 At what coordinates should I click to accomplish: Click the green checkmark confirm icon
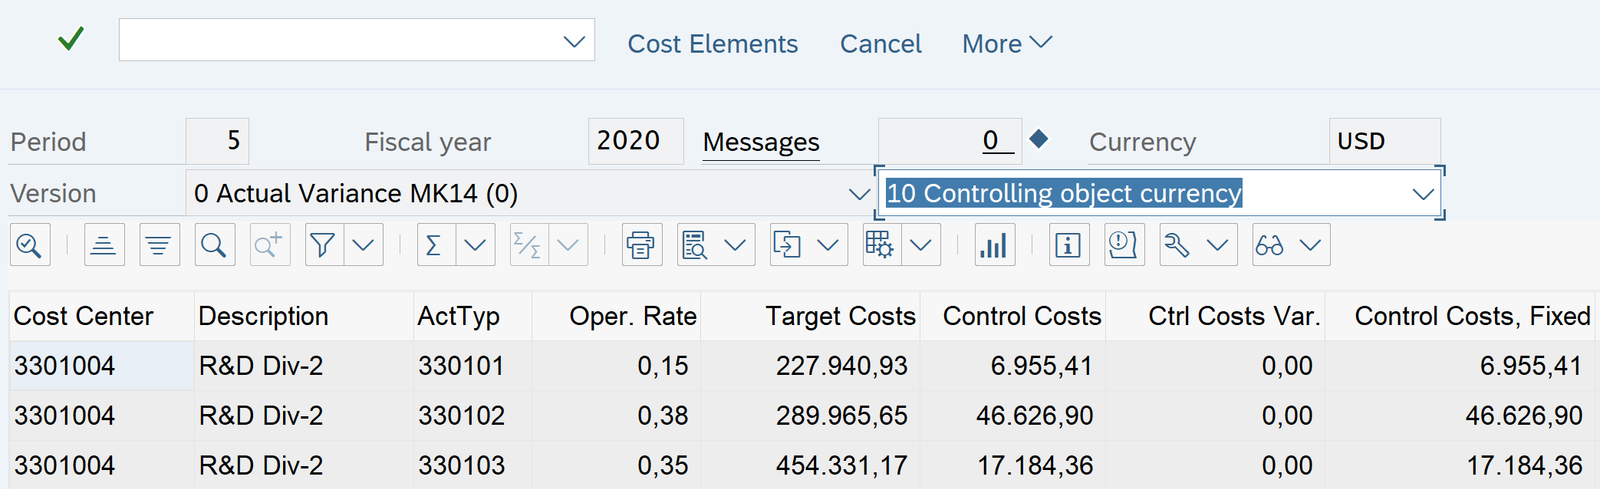71,40
